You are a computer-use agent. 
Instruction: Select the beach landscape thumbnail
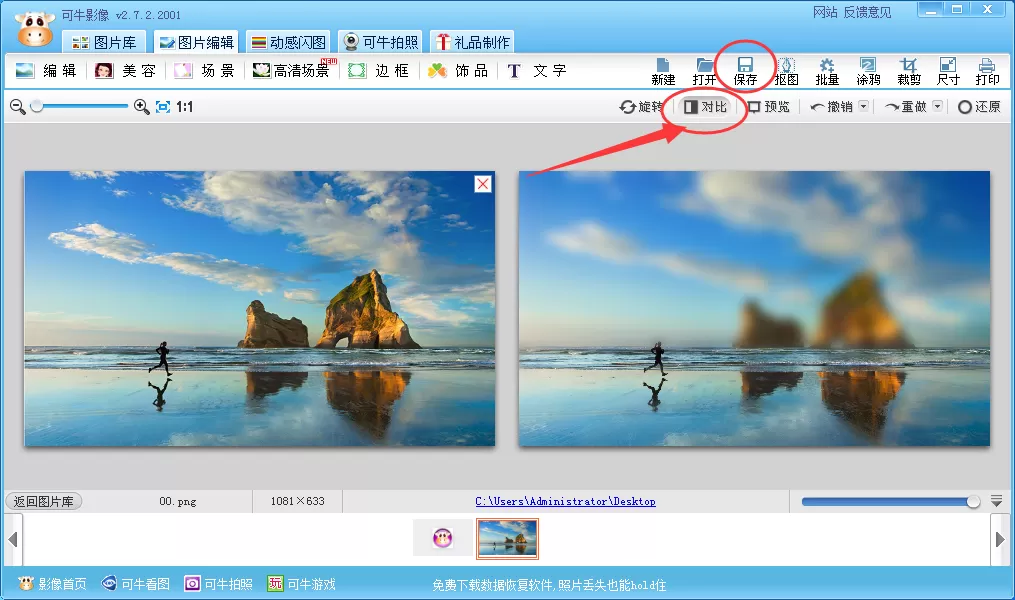point(508,539)
